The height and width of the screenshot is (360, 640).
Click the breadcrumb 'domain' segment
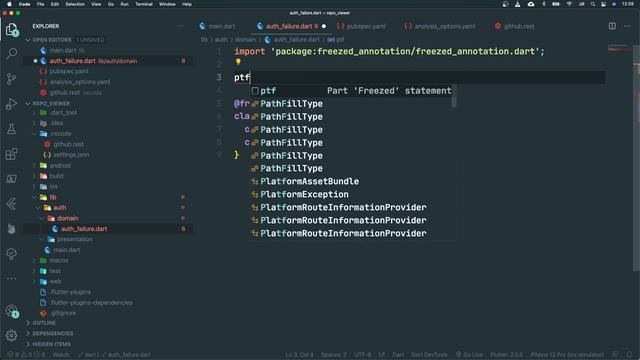(245, 40)
